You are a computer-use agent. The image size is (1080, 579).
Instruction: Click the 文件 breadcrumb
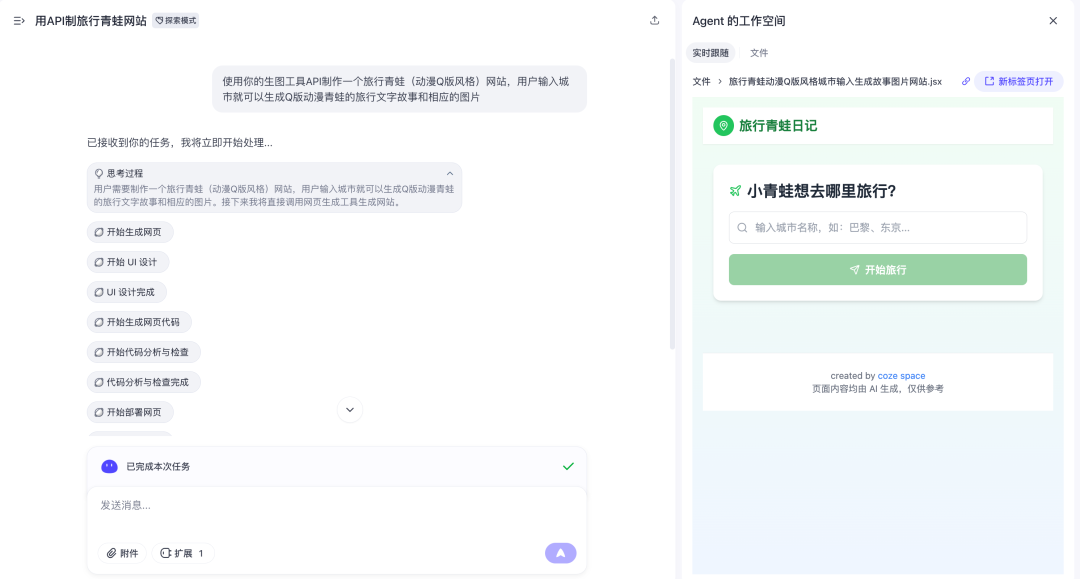pyautogui.click(x=701, y=81)
